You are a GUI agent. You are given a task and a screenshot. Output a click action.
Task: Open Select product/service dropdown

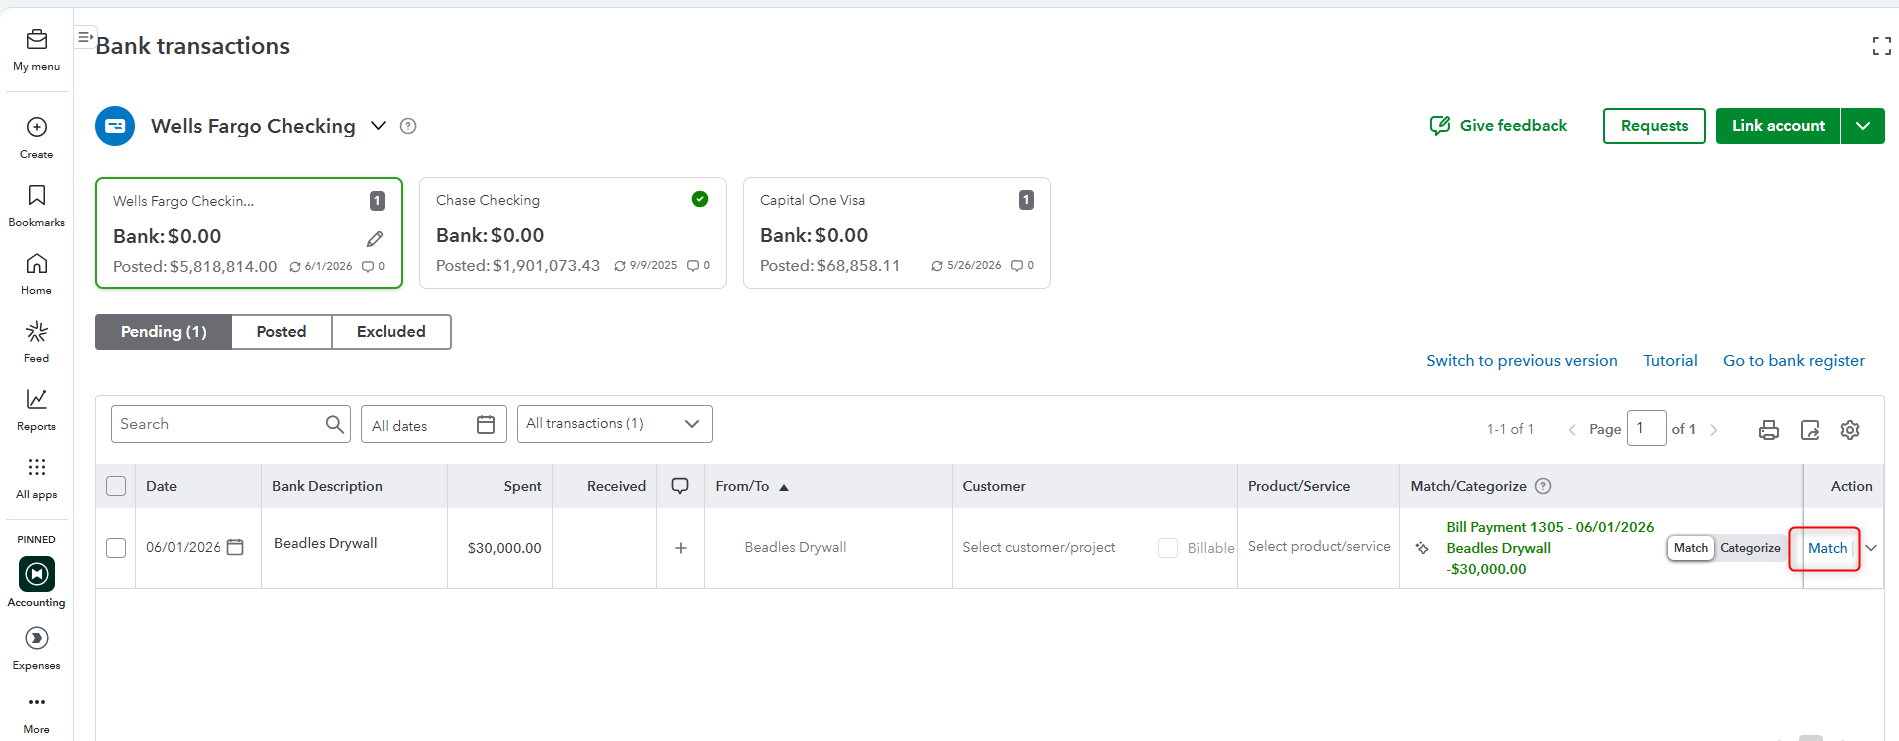tap(1319, 547)
